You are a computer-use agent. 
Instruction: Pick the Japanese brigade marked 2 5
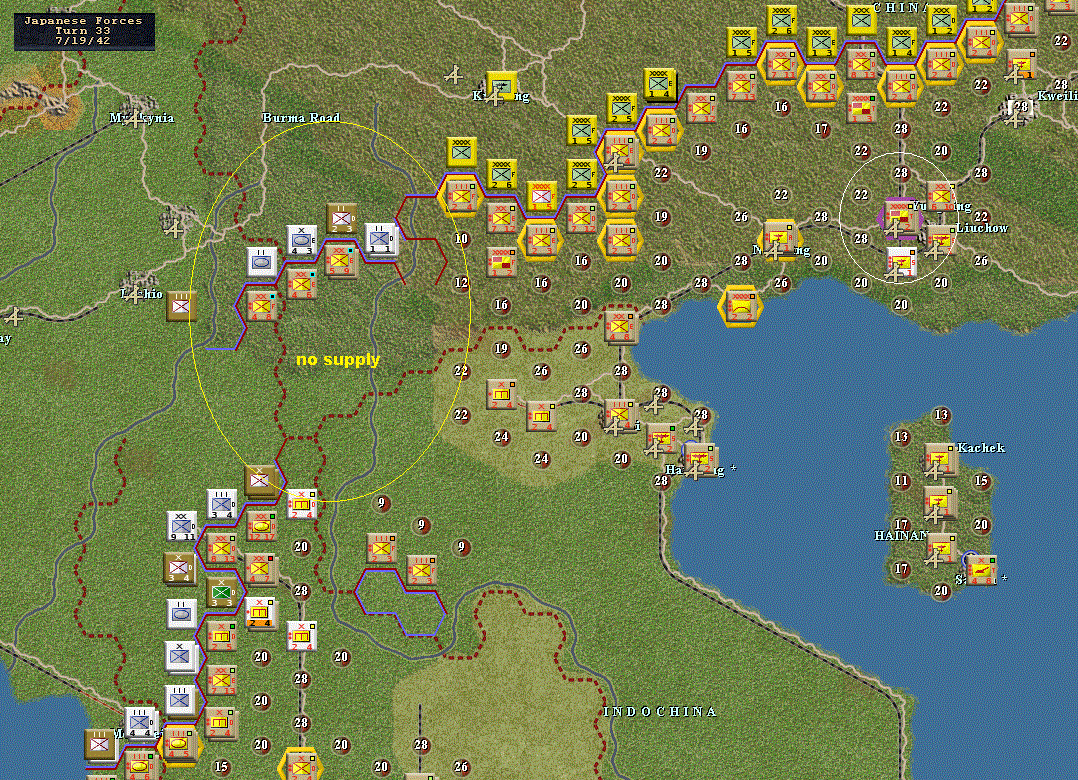coord(221,636)
